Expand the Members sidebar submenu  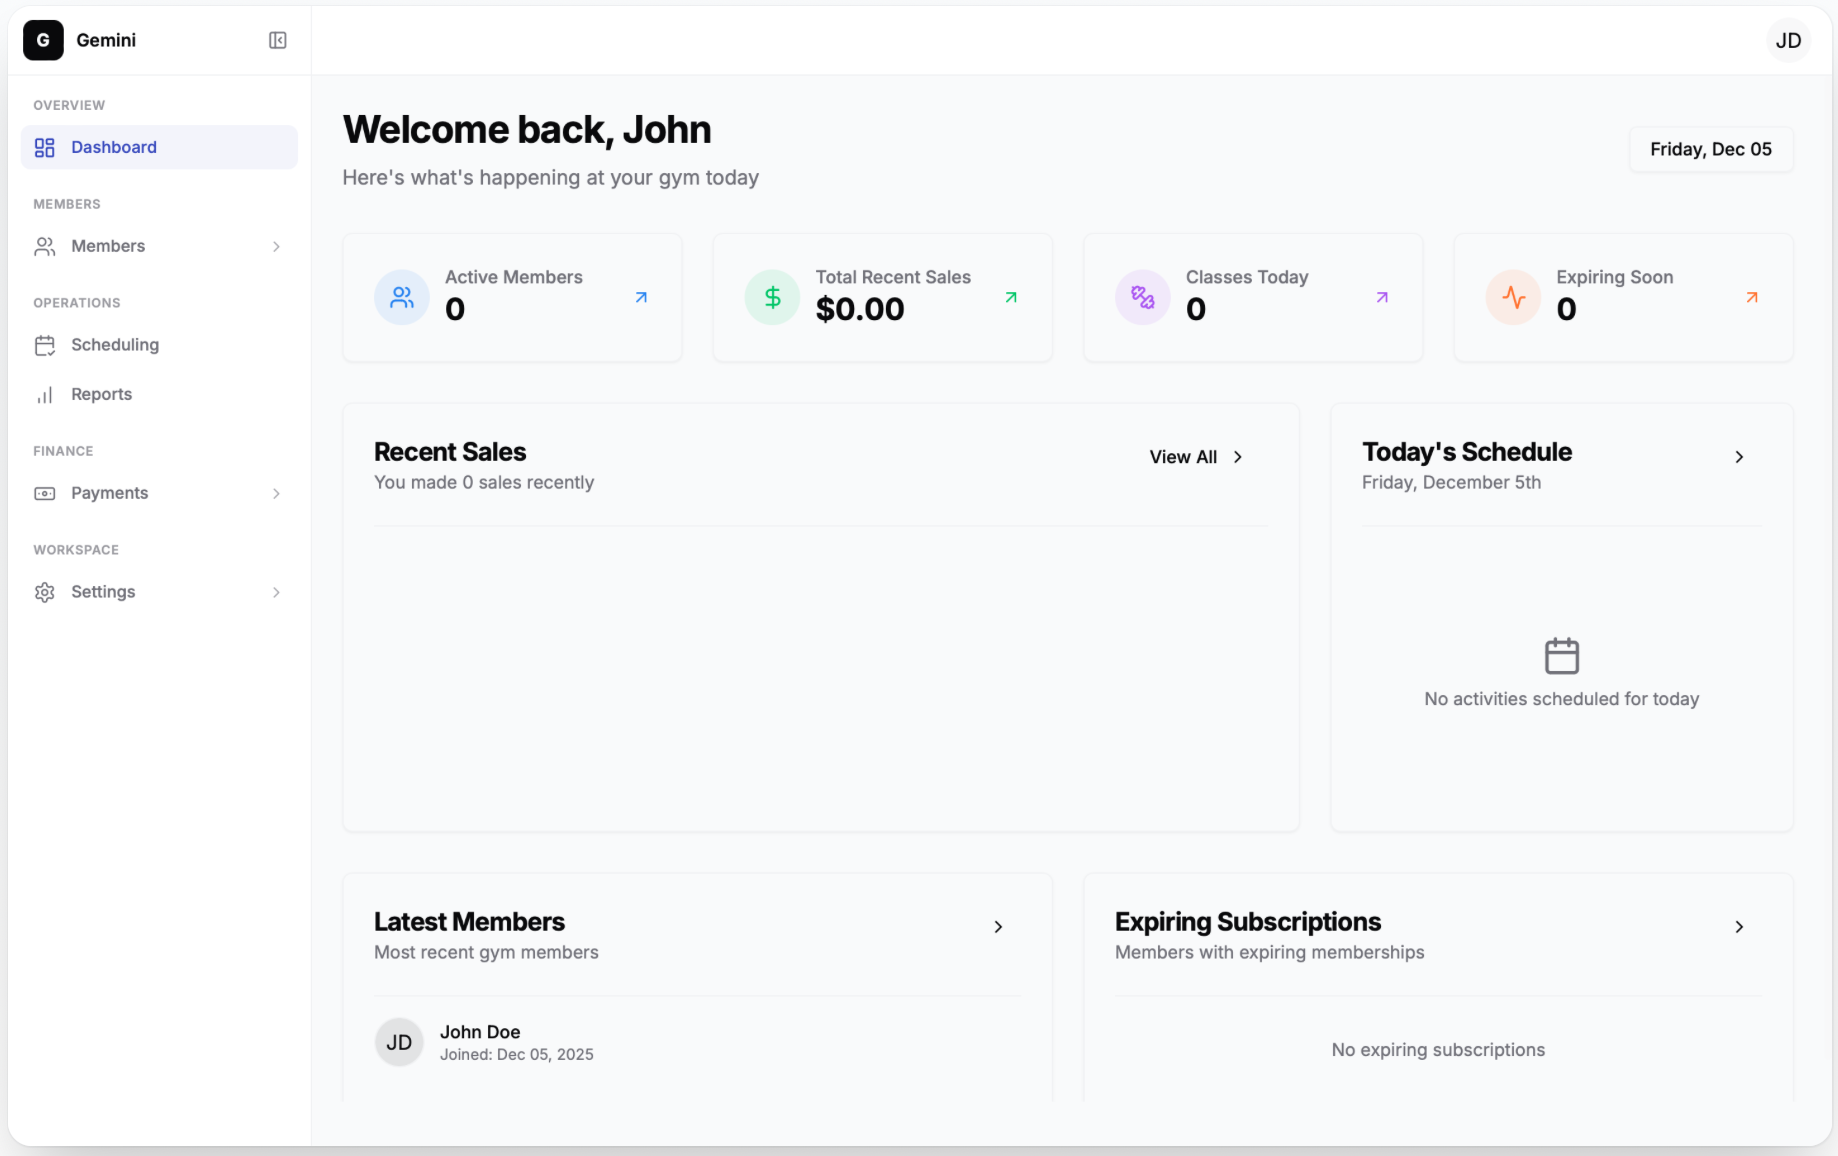tap(276, 246)
